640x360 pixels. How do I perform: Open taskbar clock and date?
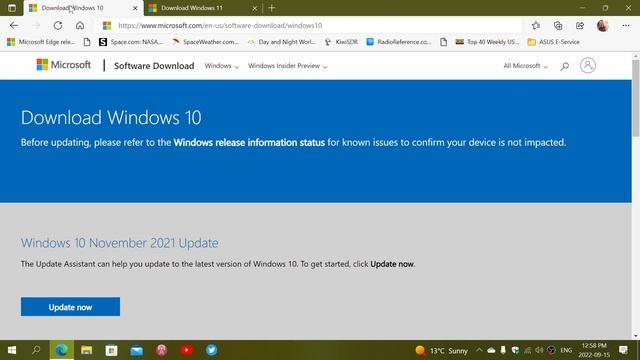point(594,350)
